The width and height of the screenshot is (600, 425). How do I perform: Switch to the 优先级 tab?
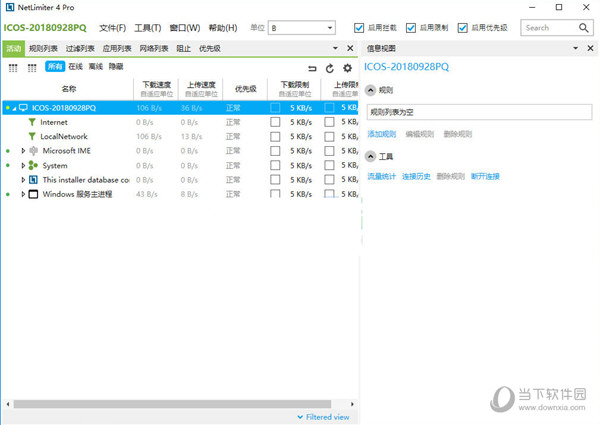tap(209, 49)
